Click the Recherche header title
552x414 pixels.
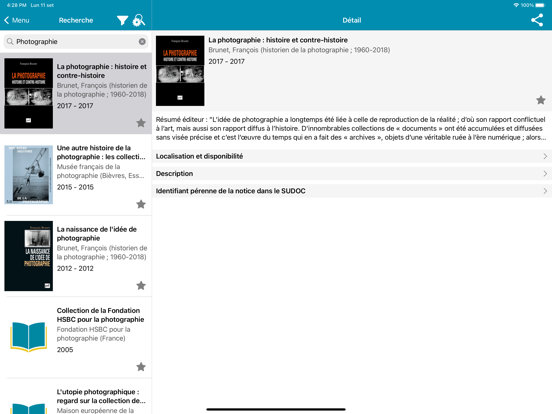[76, 20]
